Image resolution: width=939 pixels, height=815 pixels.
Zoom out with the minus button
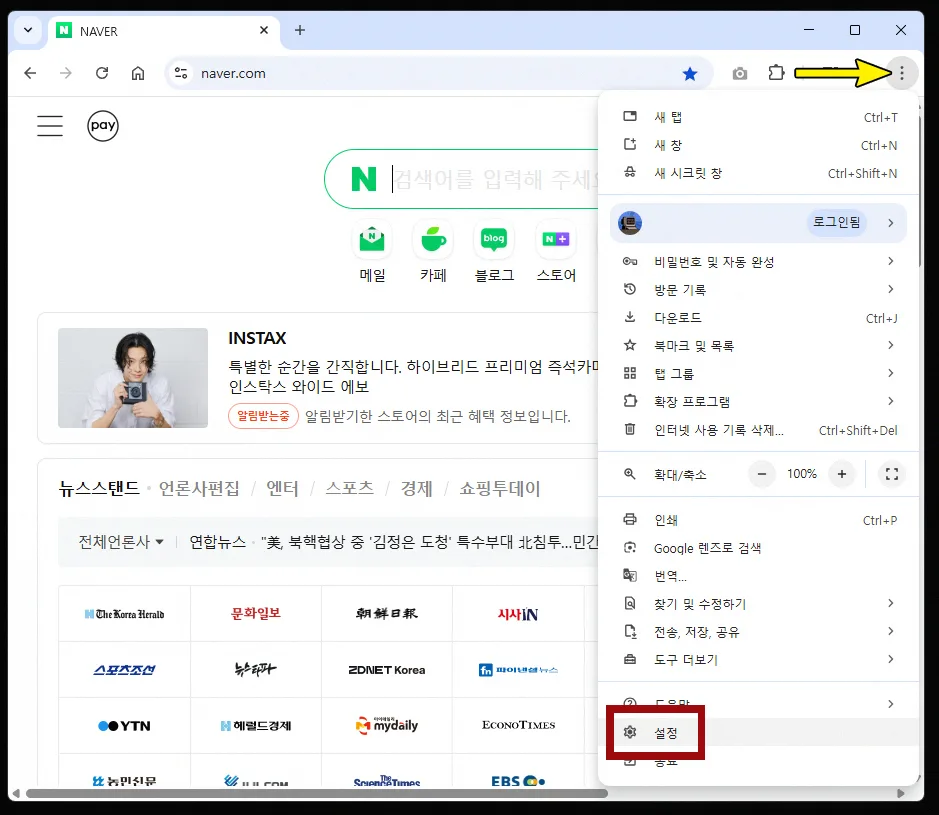(762, 474)
